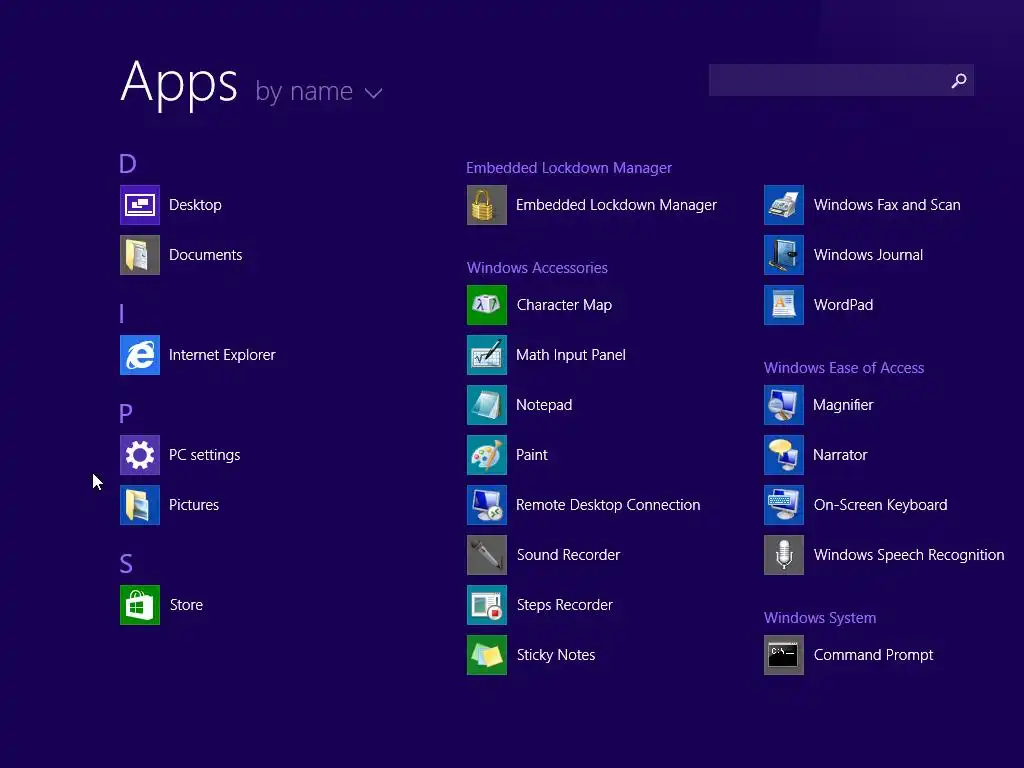Open the Pictures folder icon
The height and width of the screenshot is (768, 1024).
click(x=140, y=505)
